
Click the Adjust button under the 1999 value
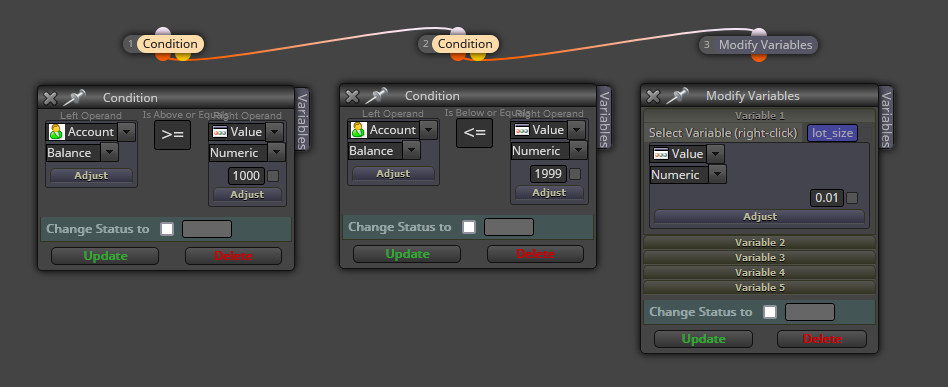coord(549,193)
